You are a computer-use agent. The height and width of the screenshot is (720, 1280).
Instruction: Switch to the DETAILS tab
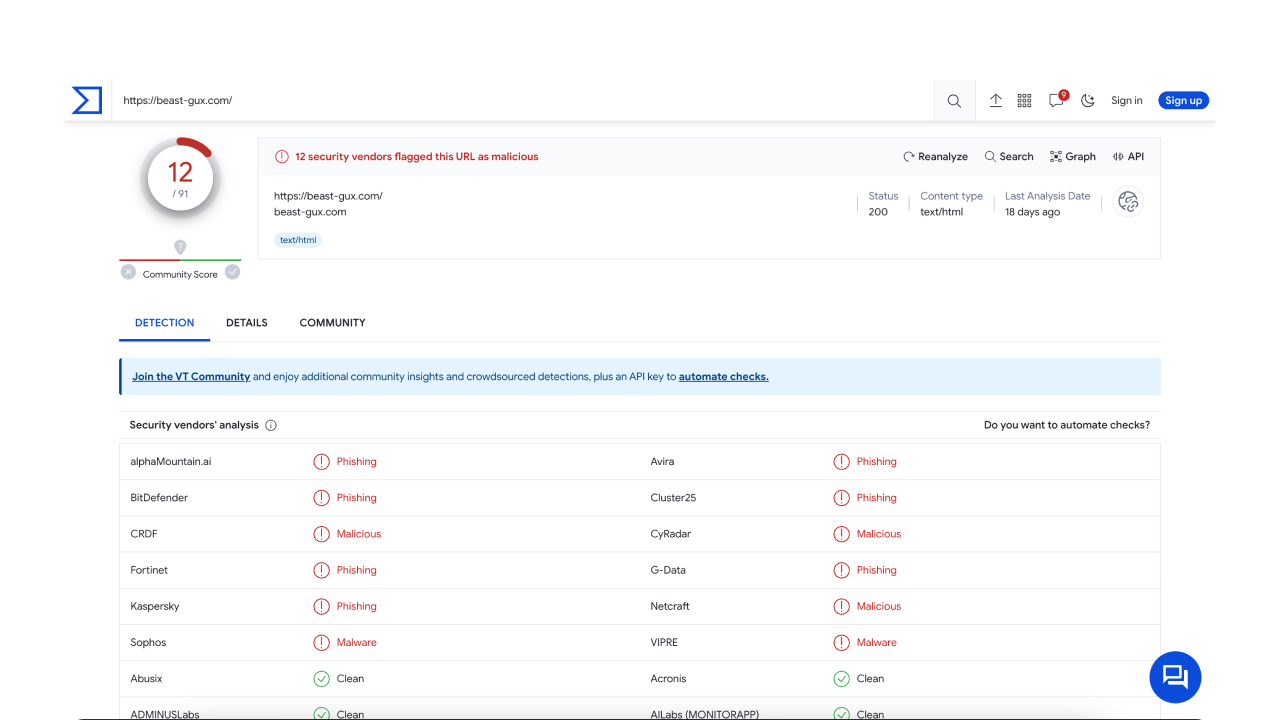tap(246, 322)
